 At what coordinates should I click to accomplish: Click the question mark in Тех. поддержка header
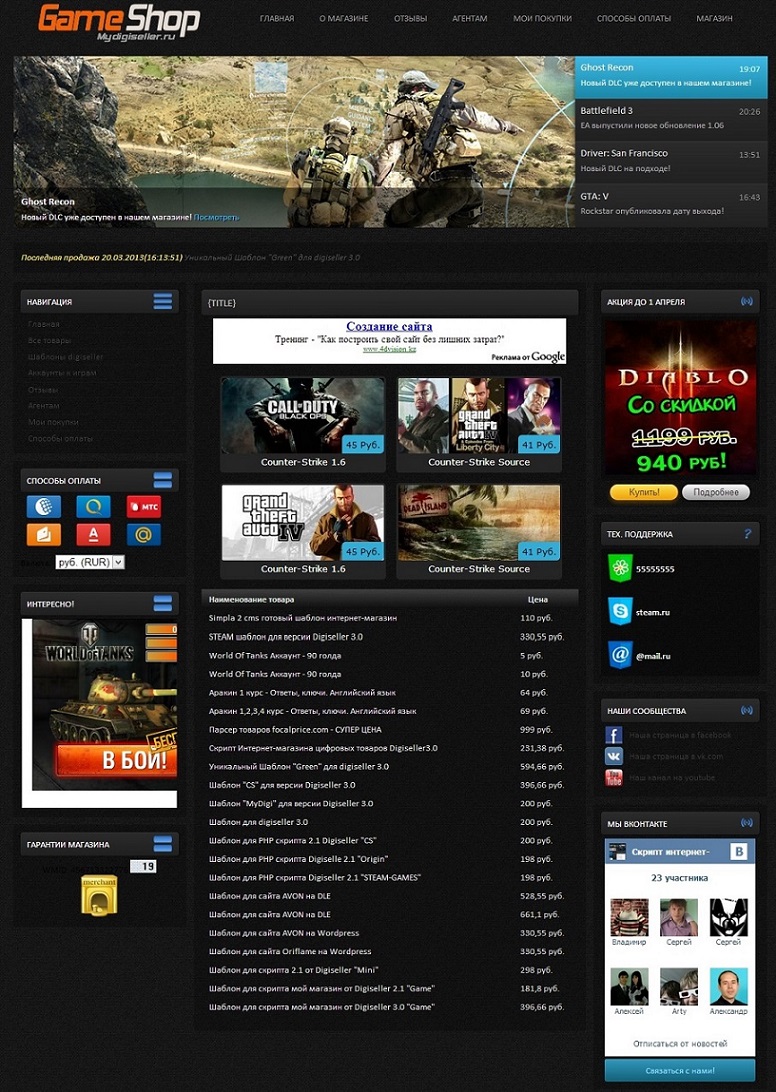point(747,533)
